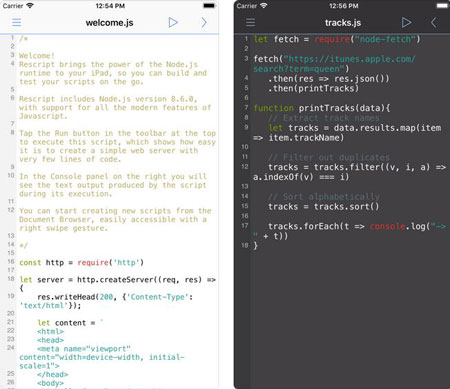Viewport: 450px width, 389px height.
Task: Tap the welcome.js file title
Action: [x=109, y=23]
